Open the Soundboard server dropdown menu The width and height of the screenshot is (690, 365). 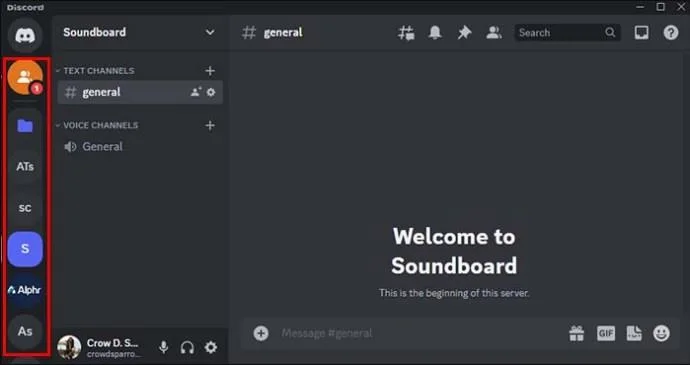pyautogui.click(x=210, y=33)
